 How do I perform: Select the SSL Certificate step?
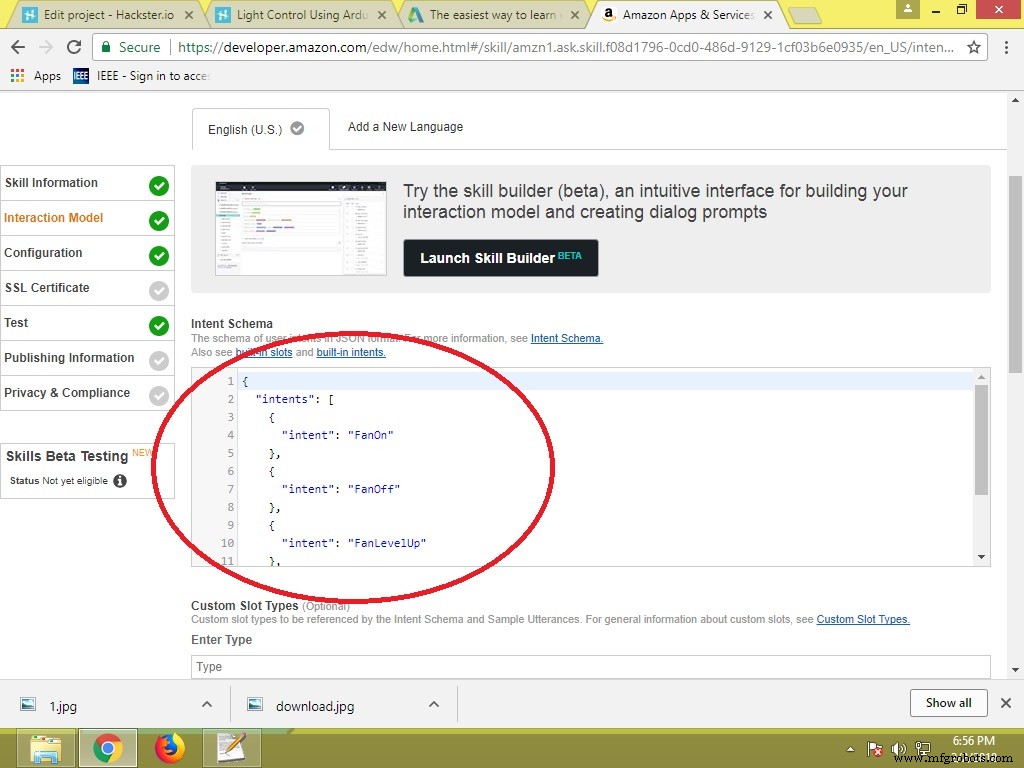pyautogui.click(x=47, y=288)
